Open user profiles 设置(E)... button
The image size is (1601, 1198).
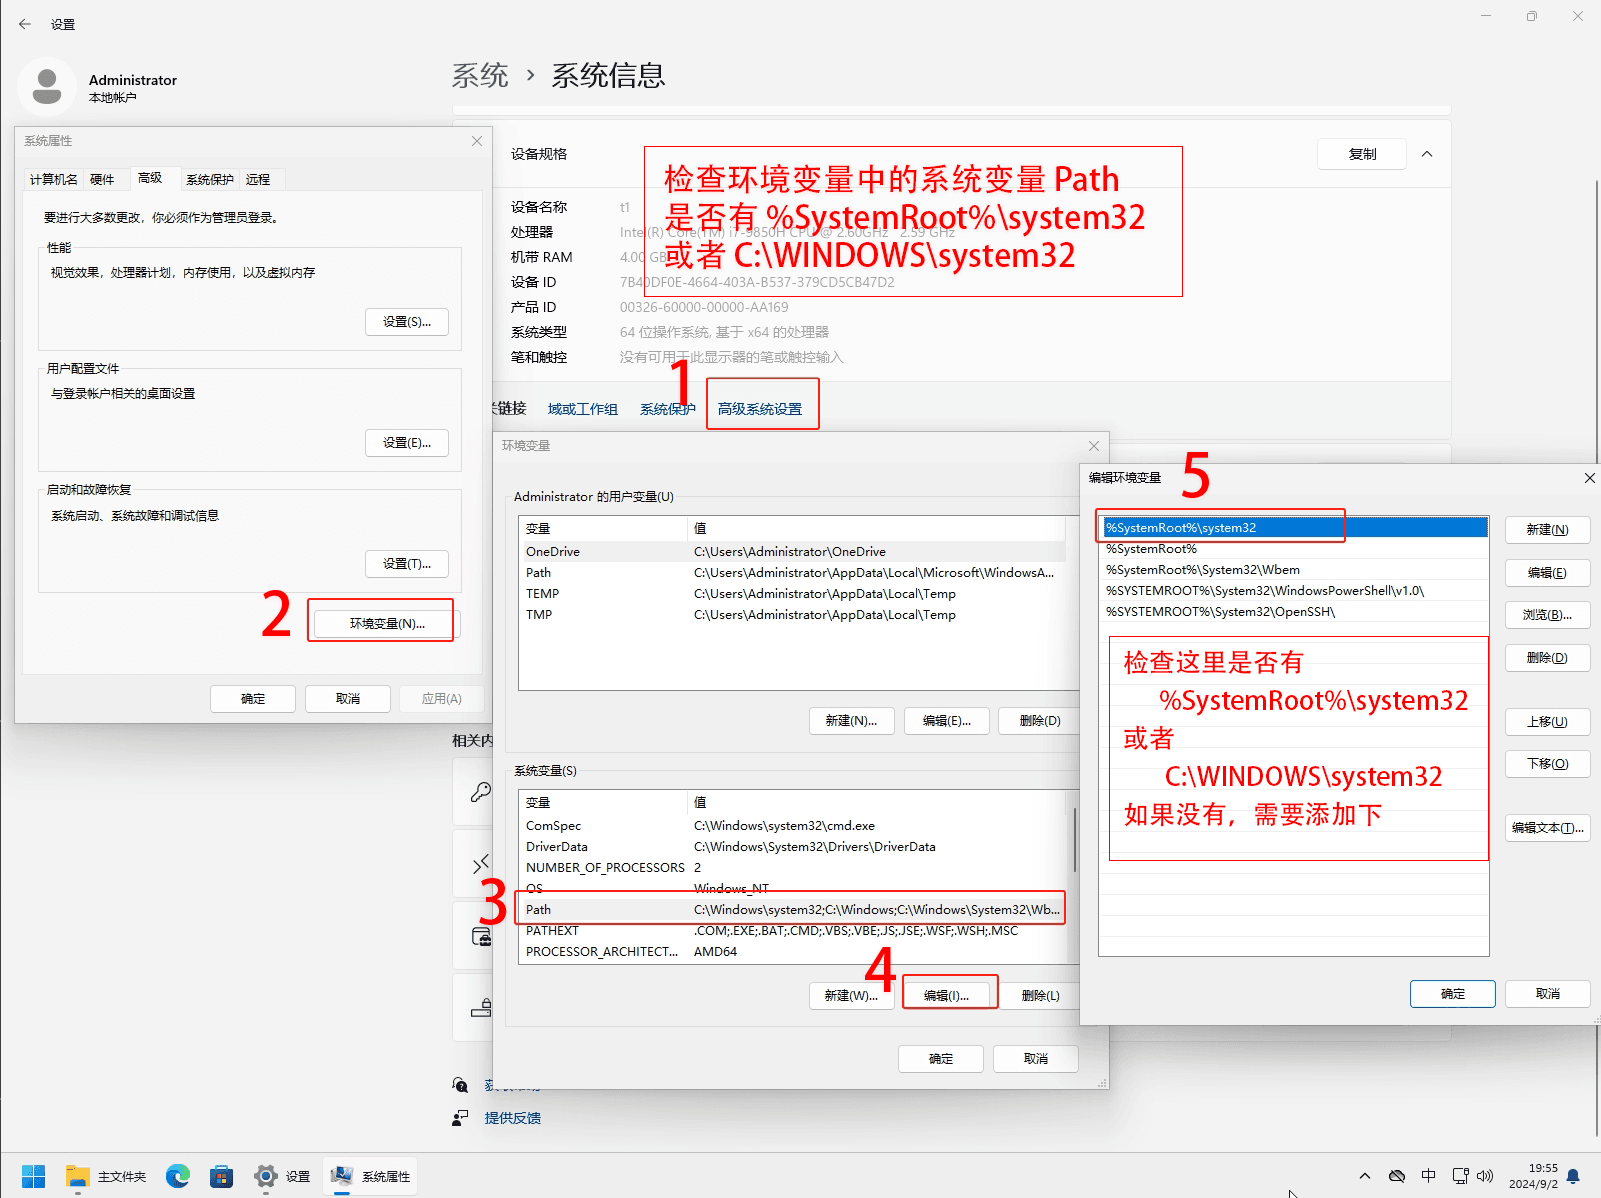[407, 443]
